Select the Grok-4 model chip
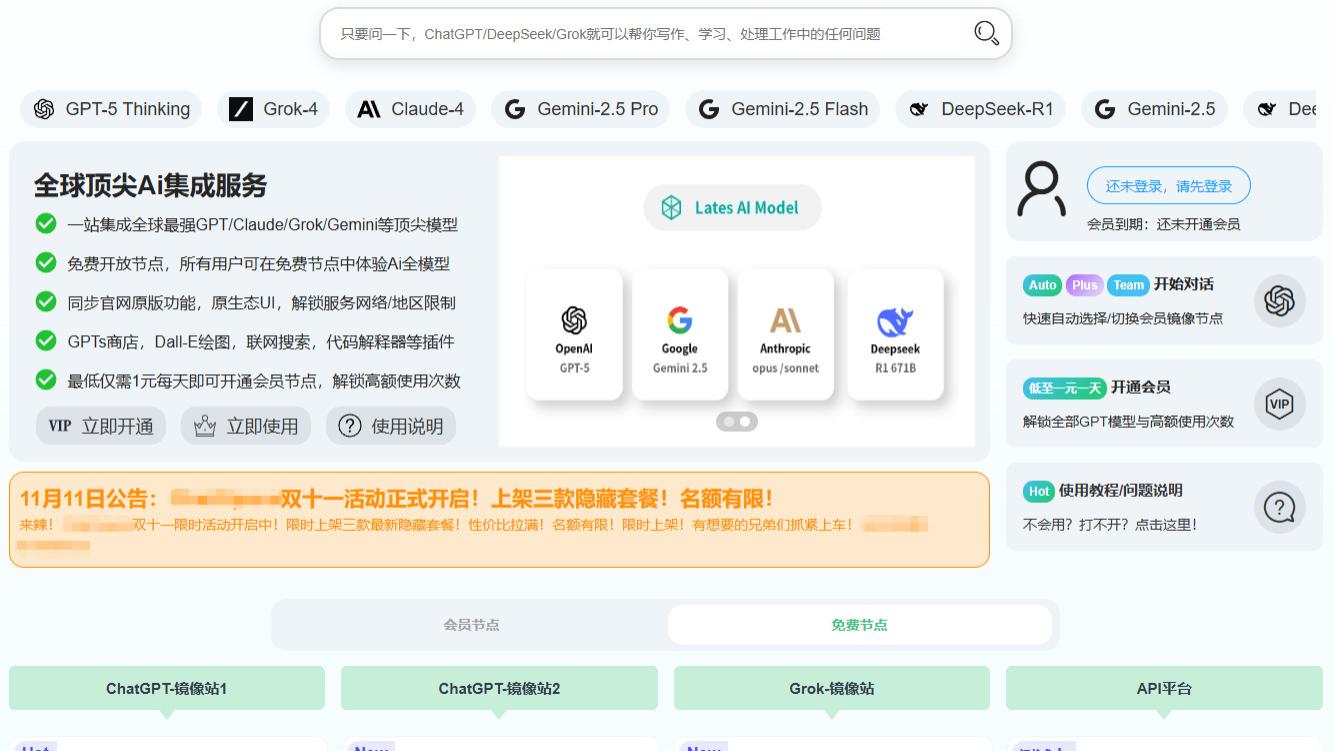Viewport: 1334px width, 751px height. point(274,109)
